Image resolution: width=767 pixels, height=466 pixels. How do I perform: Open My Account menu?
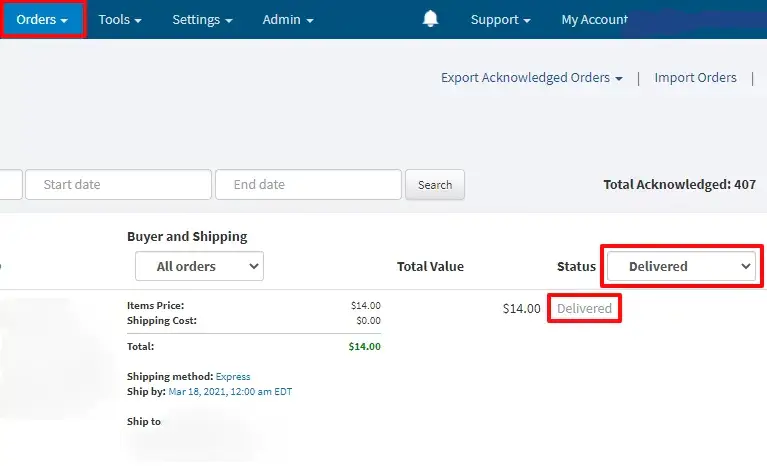(x=595, y=19)
